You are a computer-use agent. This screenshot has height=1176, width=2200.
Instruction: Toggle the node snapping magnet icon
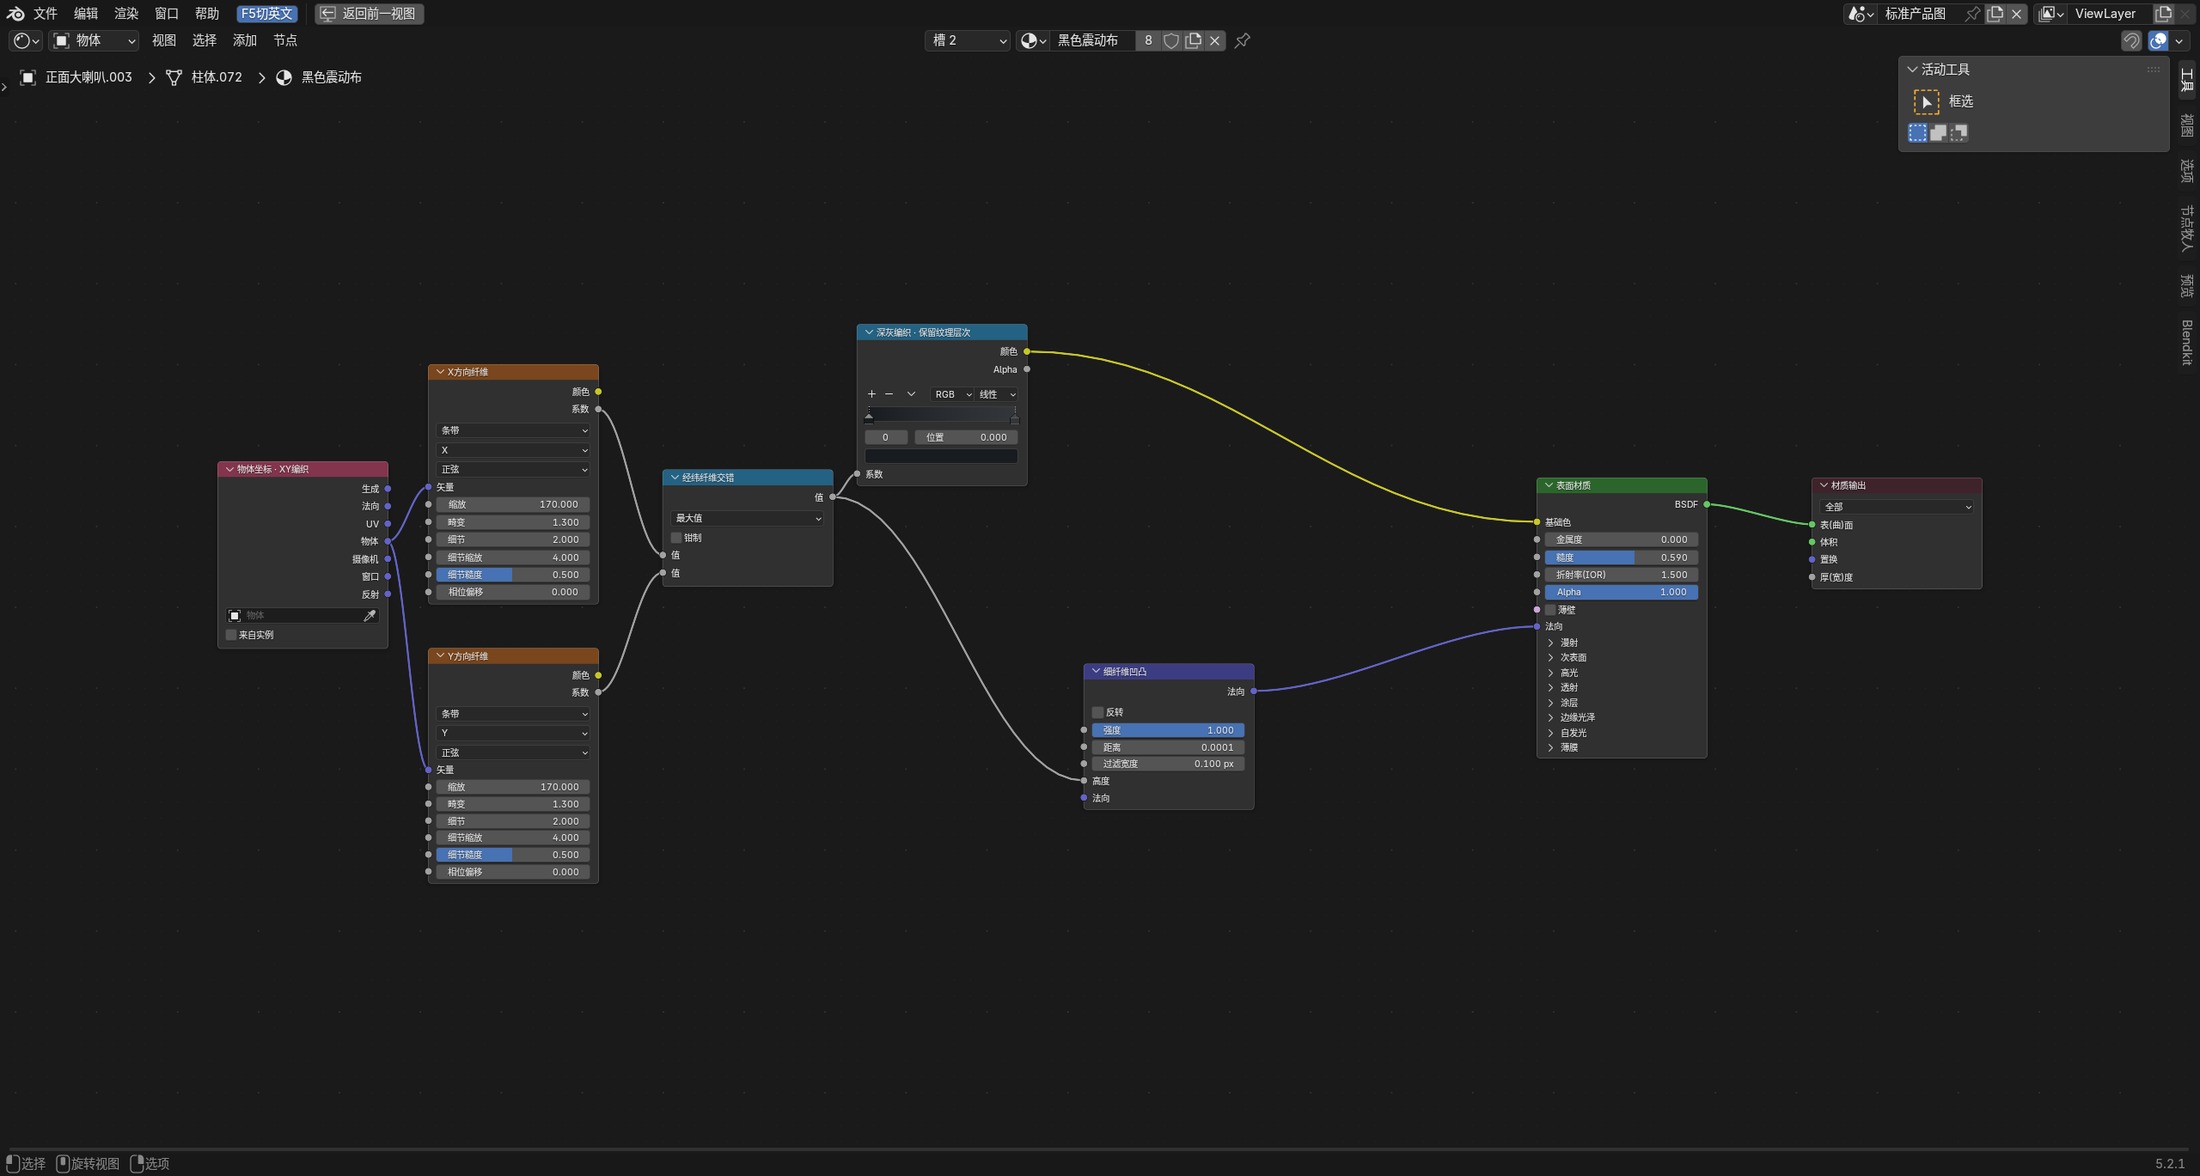2131,41
